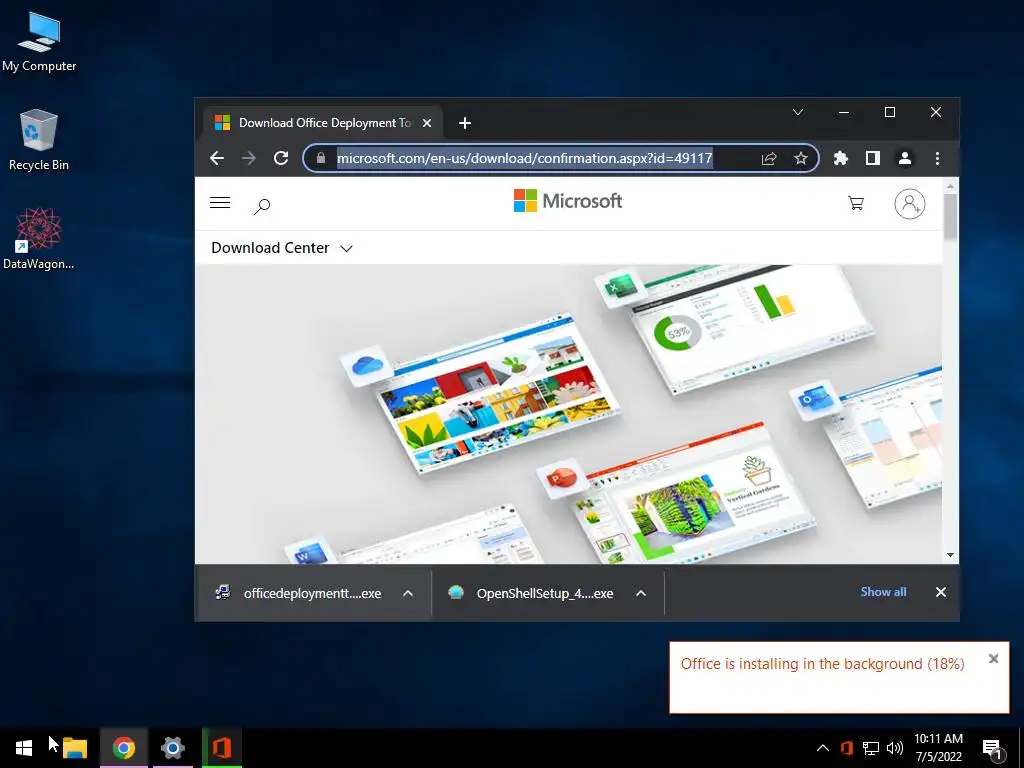The image size is (1024, 768).
Task: Select the My Computer desktop icon
Action: [x=39, y=41]
